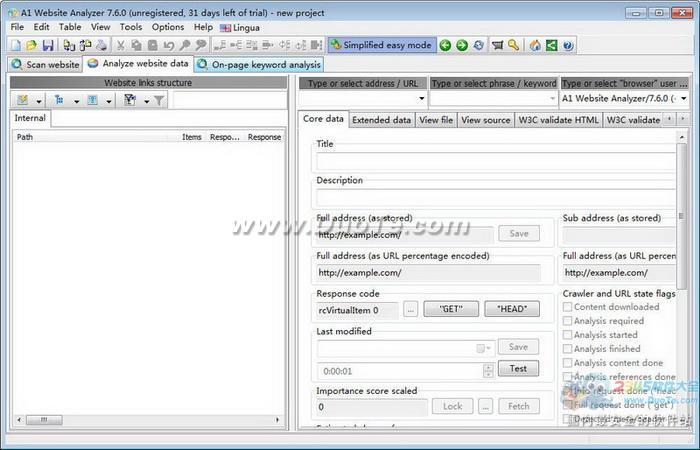Screen dimensions: 700x450
Task: Click the blue refresh icon
Action: (479, 45)
